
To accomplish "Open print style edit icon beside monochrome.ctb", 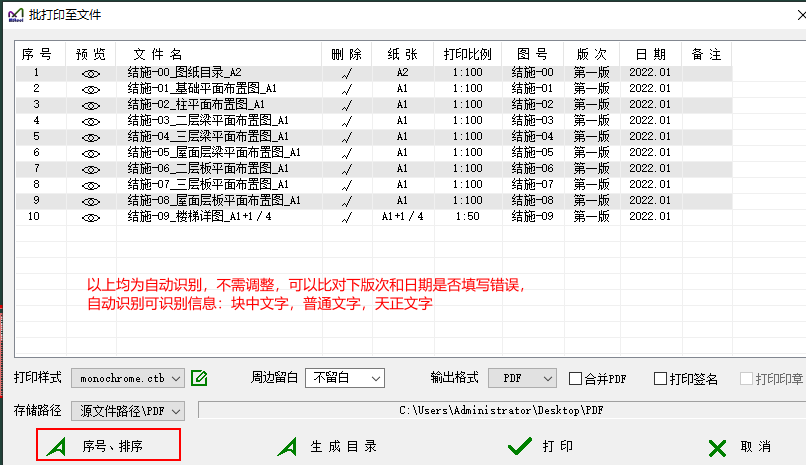I will point(199,378).
